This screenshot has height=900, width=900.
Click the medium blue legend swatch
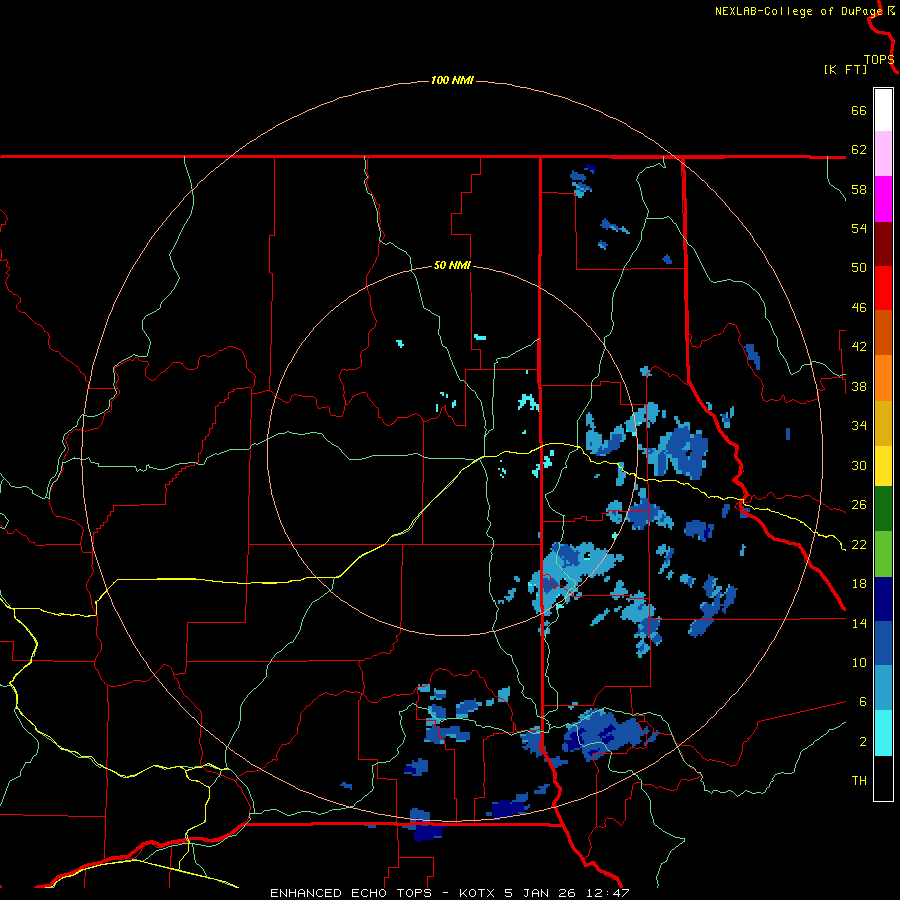(x=883, y=644)
